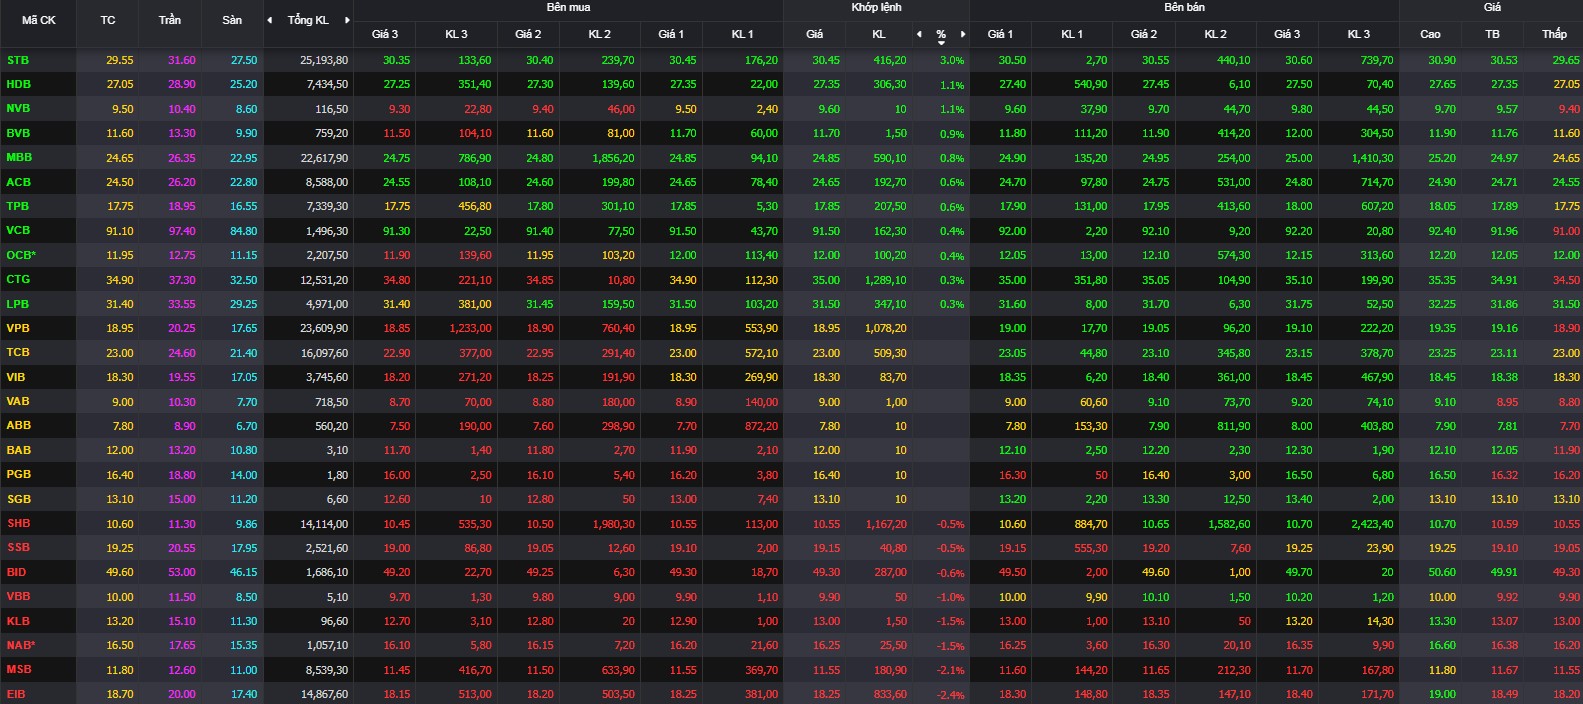Viewport: 1583px width, 704px height.
Task: Click the TB average price header
Action: click(x=1492, y=34)
